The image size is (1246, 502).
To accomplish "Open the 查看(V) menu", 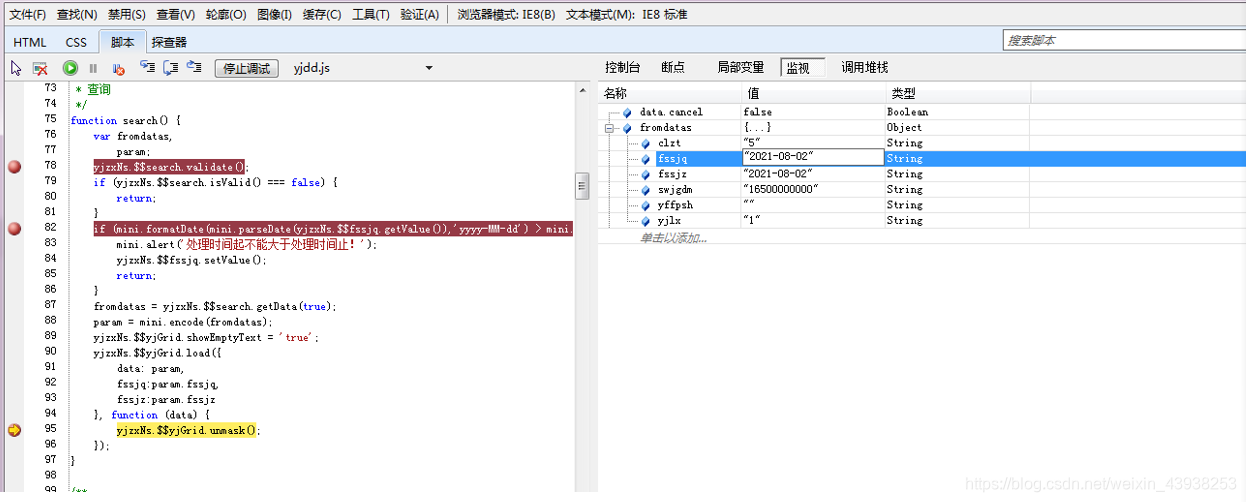I will pos(176,15).
